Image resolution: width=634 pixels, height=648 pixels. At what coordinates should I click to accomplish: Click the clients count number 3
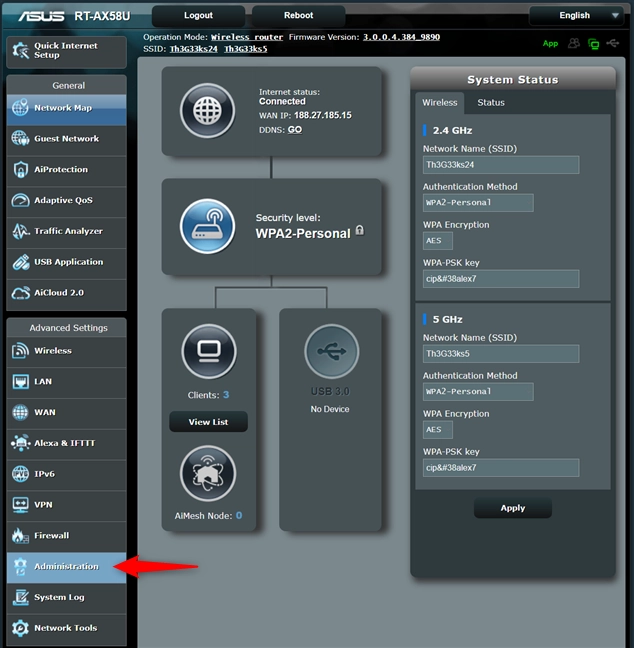tap(226, 395)
